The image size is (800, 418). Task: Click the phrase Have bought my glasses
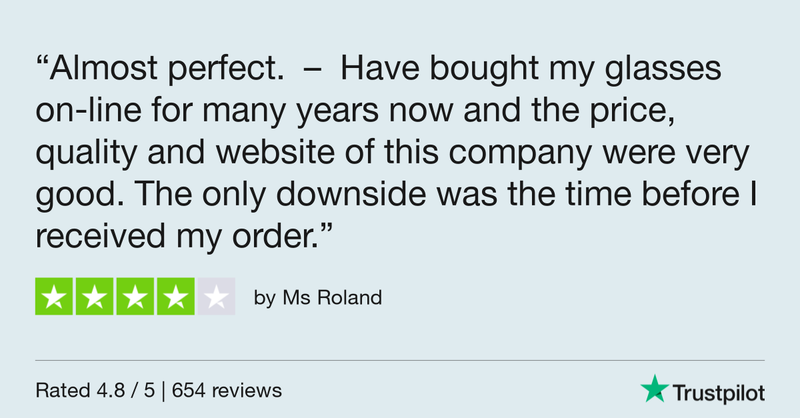tap(531, 69)
